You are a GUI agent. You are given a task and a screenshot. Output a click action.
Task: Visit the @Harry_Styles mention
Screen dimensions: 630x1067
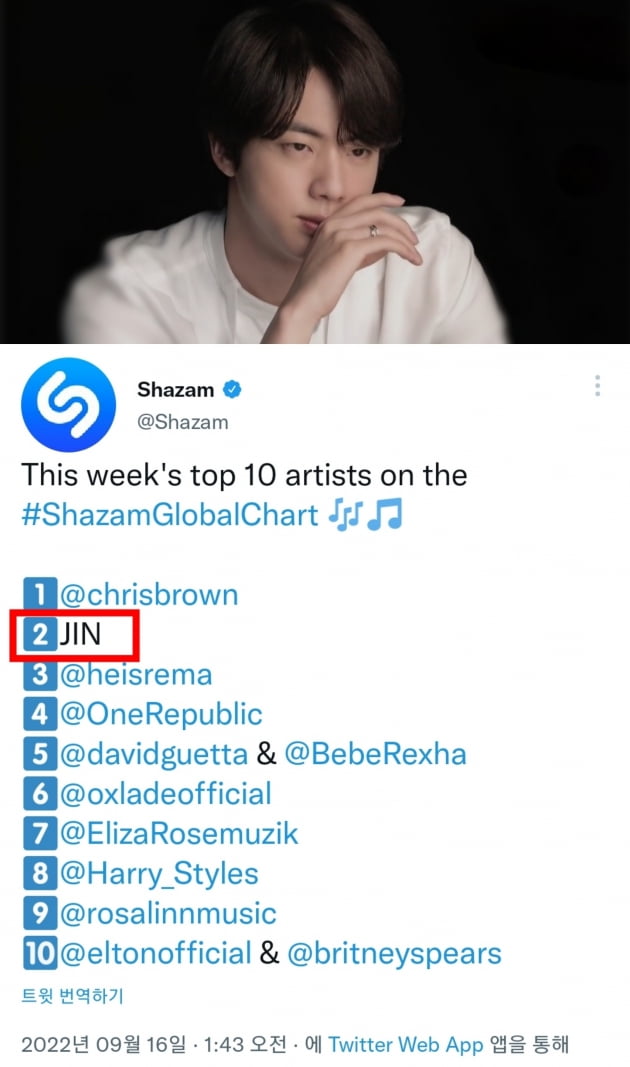tap(159, 874)
